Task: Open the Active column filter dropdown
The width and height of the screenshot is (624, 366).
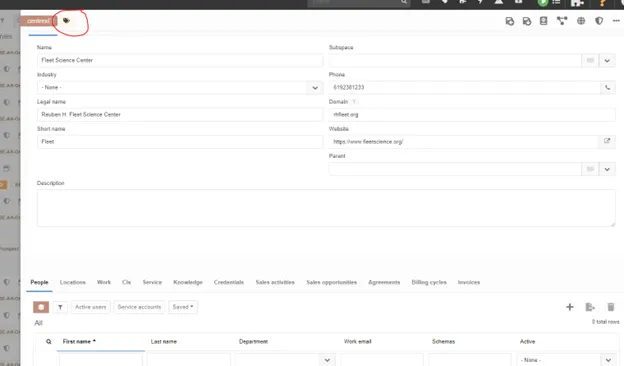Action: point(608,360)
